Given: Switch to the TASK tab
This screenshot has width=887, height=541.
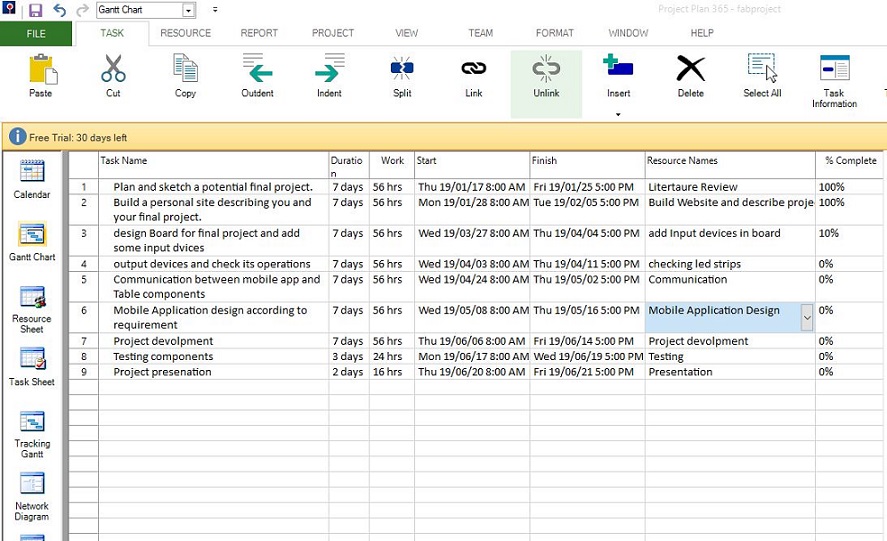Looking at the screenshot, I should coord(112,33).
